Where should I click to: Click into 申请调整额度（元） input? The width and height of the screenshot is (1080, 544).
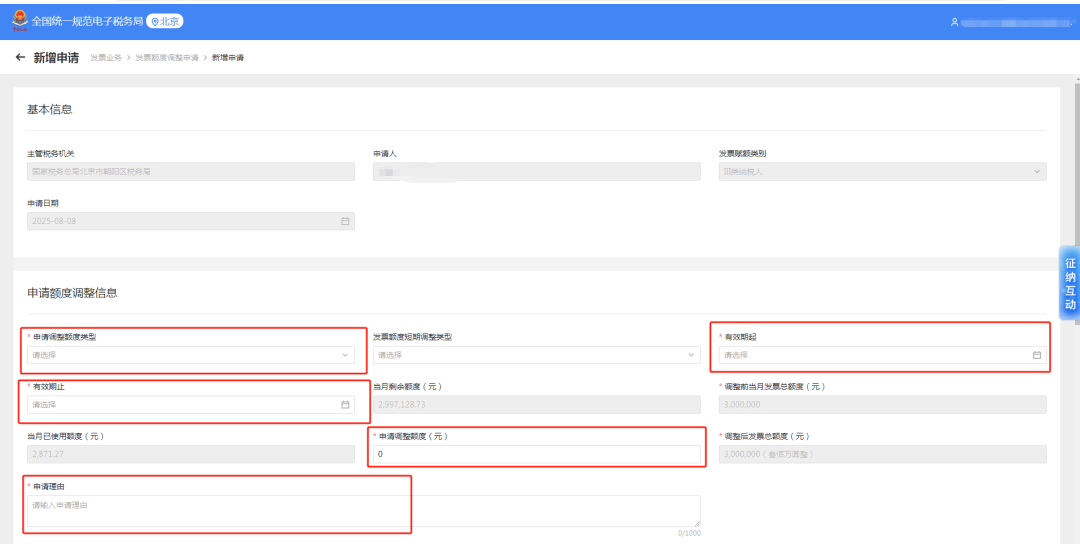pyautogui.click(x=536, y=455)
